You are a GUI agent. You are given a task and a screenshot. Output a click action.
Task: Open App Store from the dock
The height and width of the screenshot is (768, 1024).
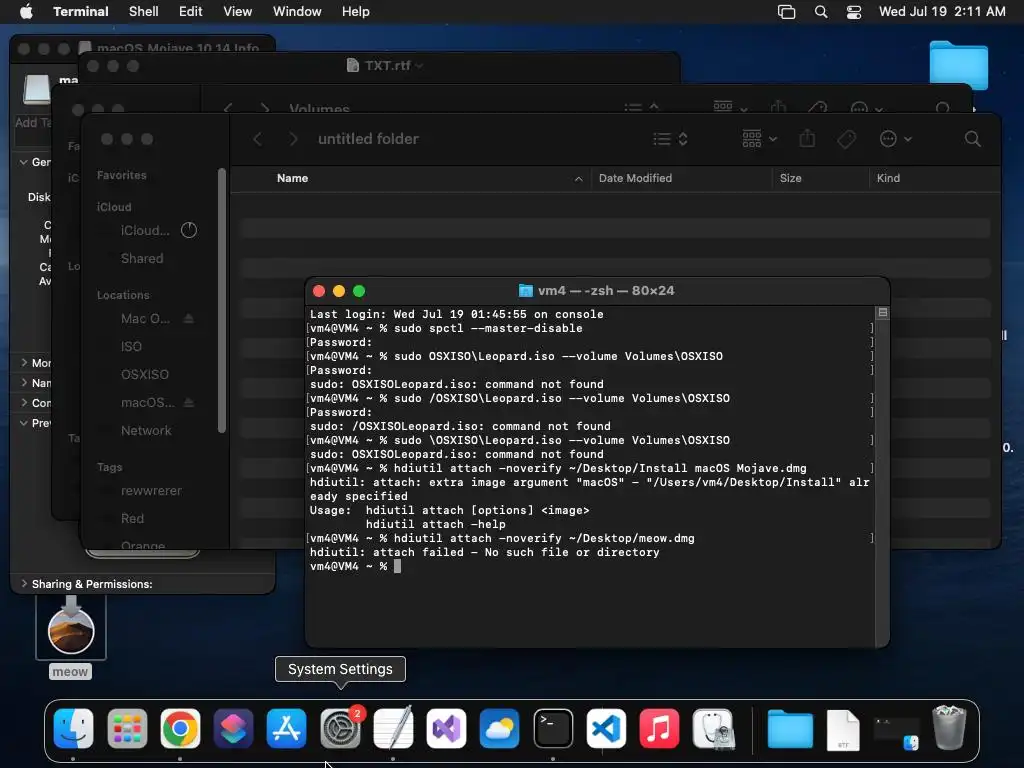tap(287, 728)
